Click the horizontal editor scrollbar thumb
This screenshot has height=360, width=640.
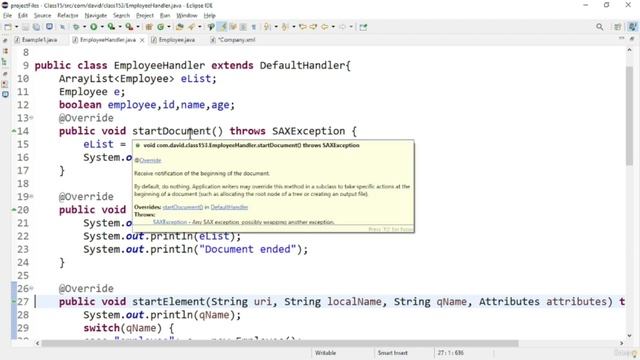[x=280, y=343]
